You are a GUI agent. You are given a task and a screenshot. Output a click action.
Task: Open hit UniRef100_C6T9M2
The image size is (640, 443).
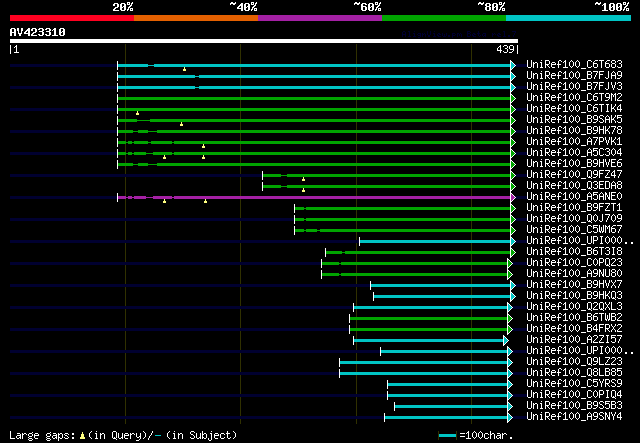tap(574, 98)
